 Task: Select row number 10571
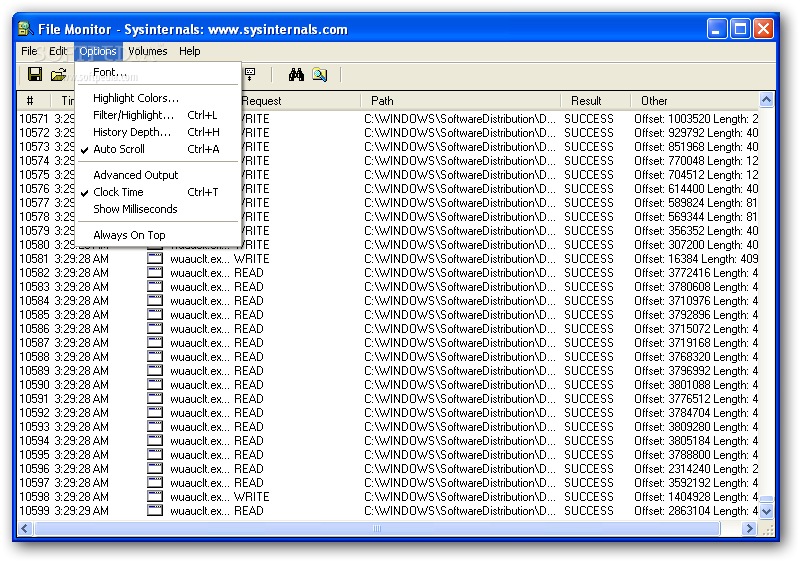[34, 119]
